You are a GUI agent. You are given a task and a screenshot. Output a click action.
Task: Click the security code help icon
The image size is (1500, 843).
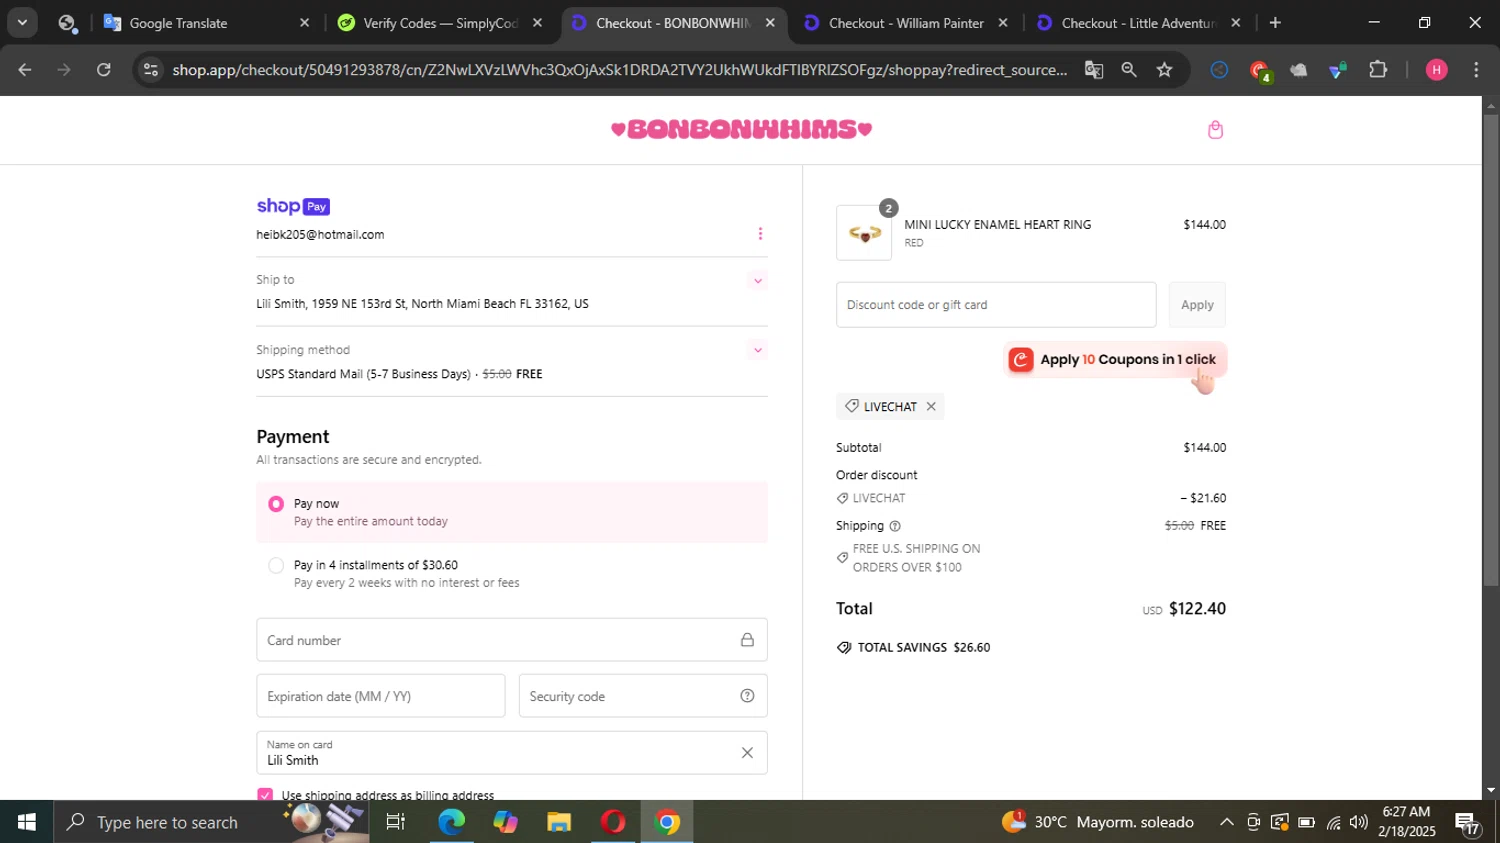[747, 696]
